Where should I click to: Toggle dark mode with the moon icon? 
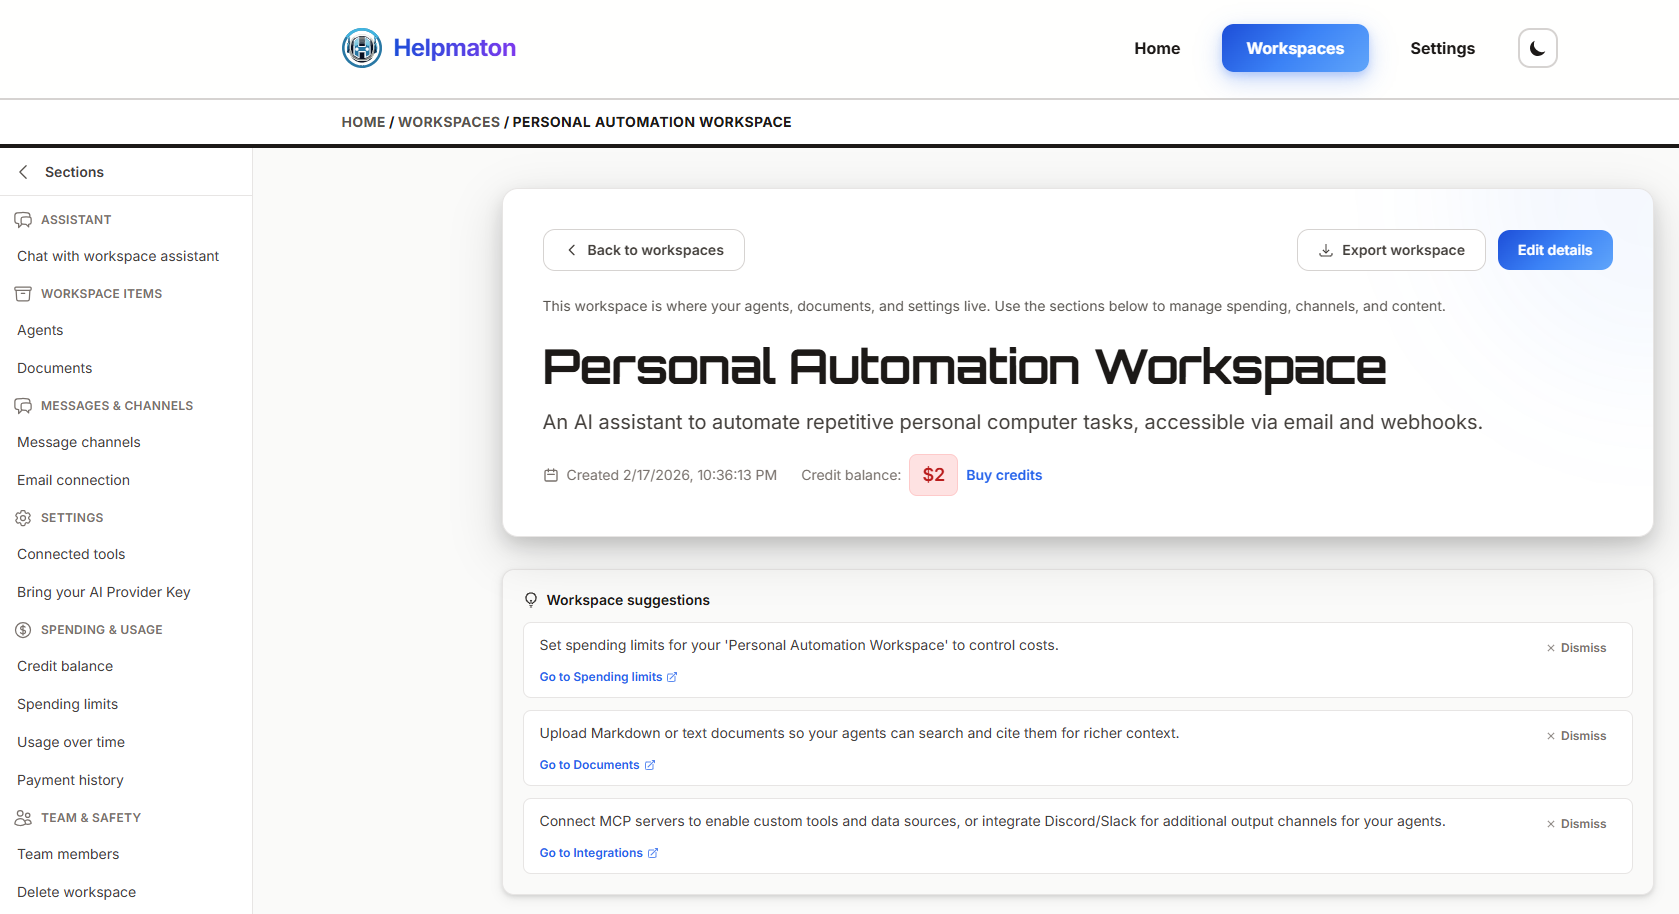1537,47
